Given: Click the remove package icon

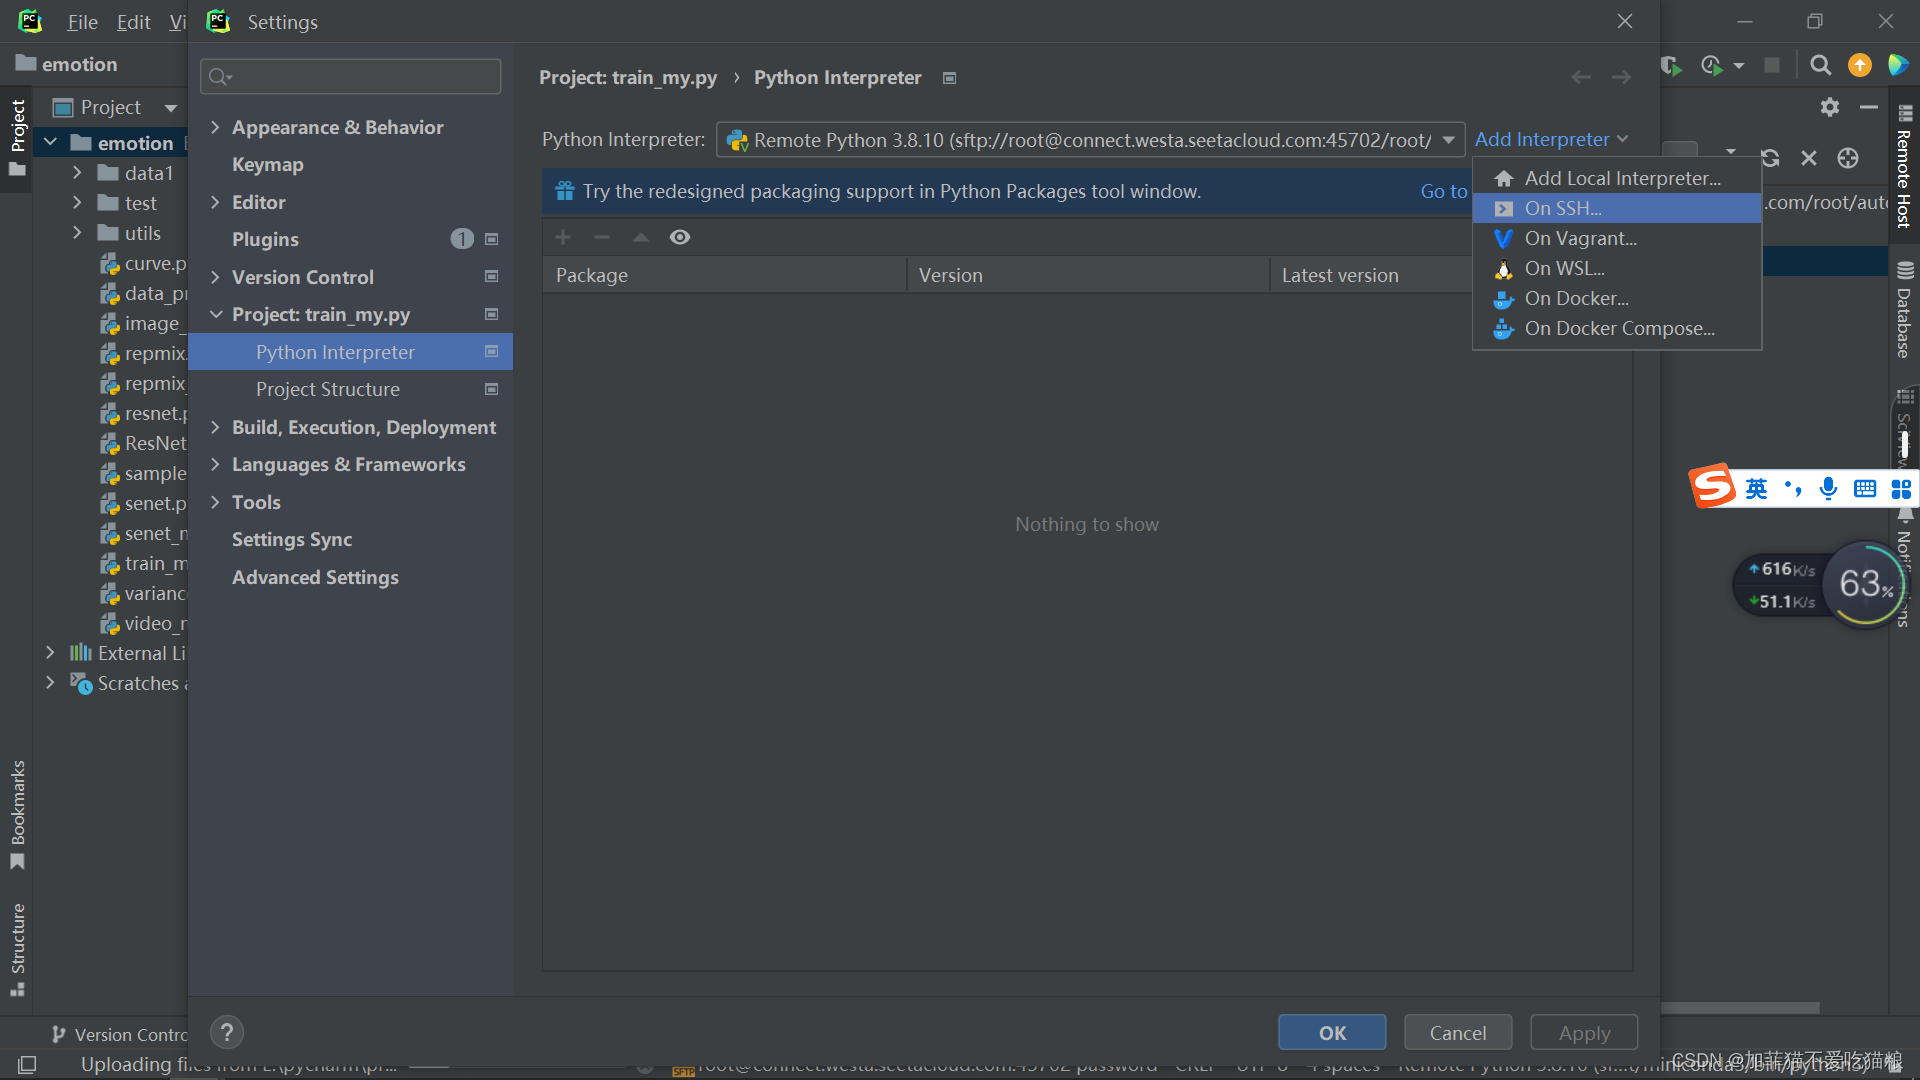Looking at the screenshot, I should point(603,236).
